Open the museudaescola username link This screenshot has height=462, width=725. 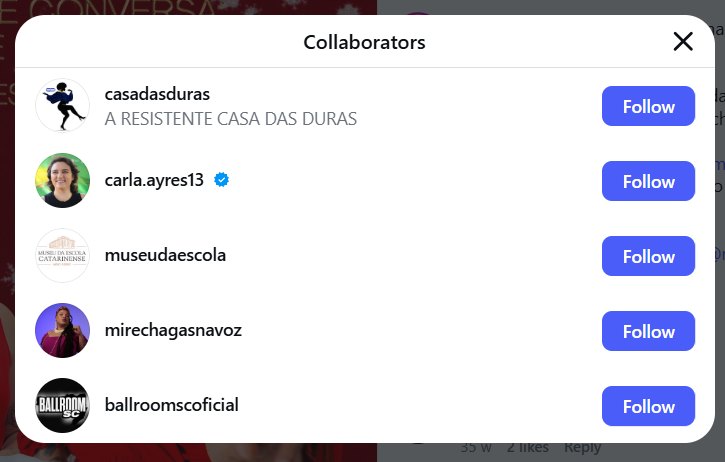(165, 255)
